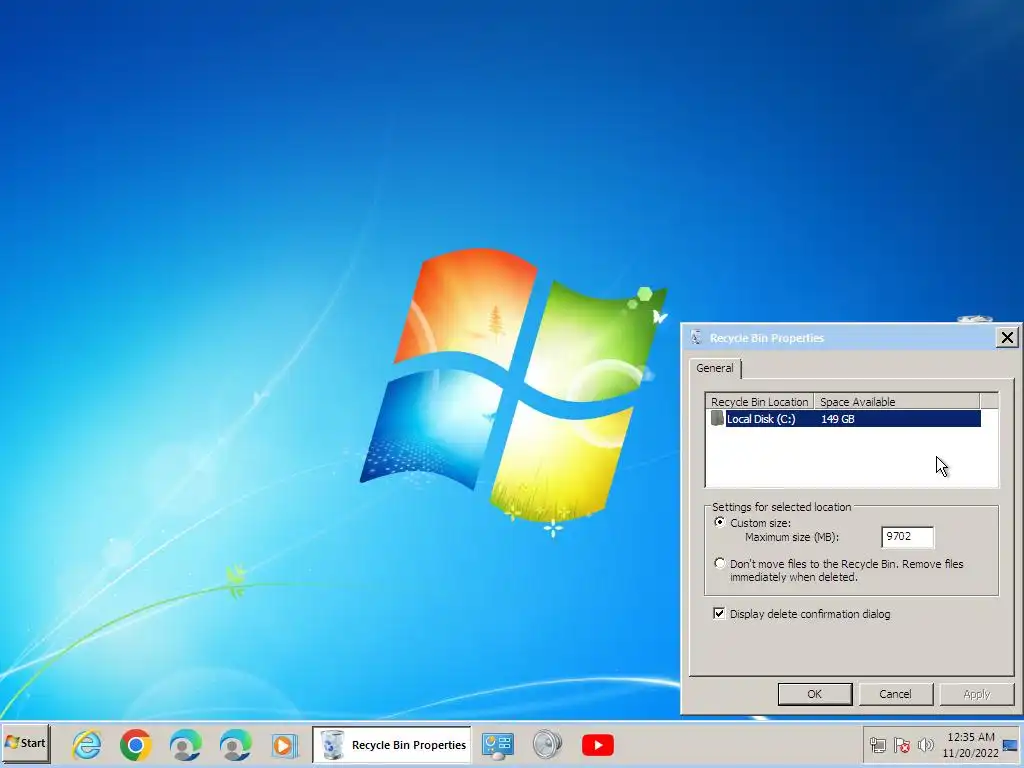Screen dimensions: 1024x768
Task: Click the OK button
Action: [814, 694]
